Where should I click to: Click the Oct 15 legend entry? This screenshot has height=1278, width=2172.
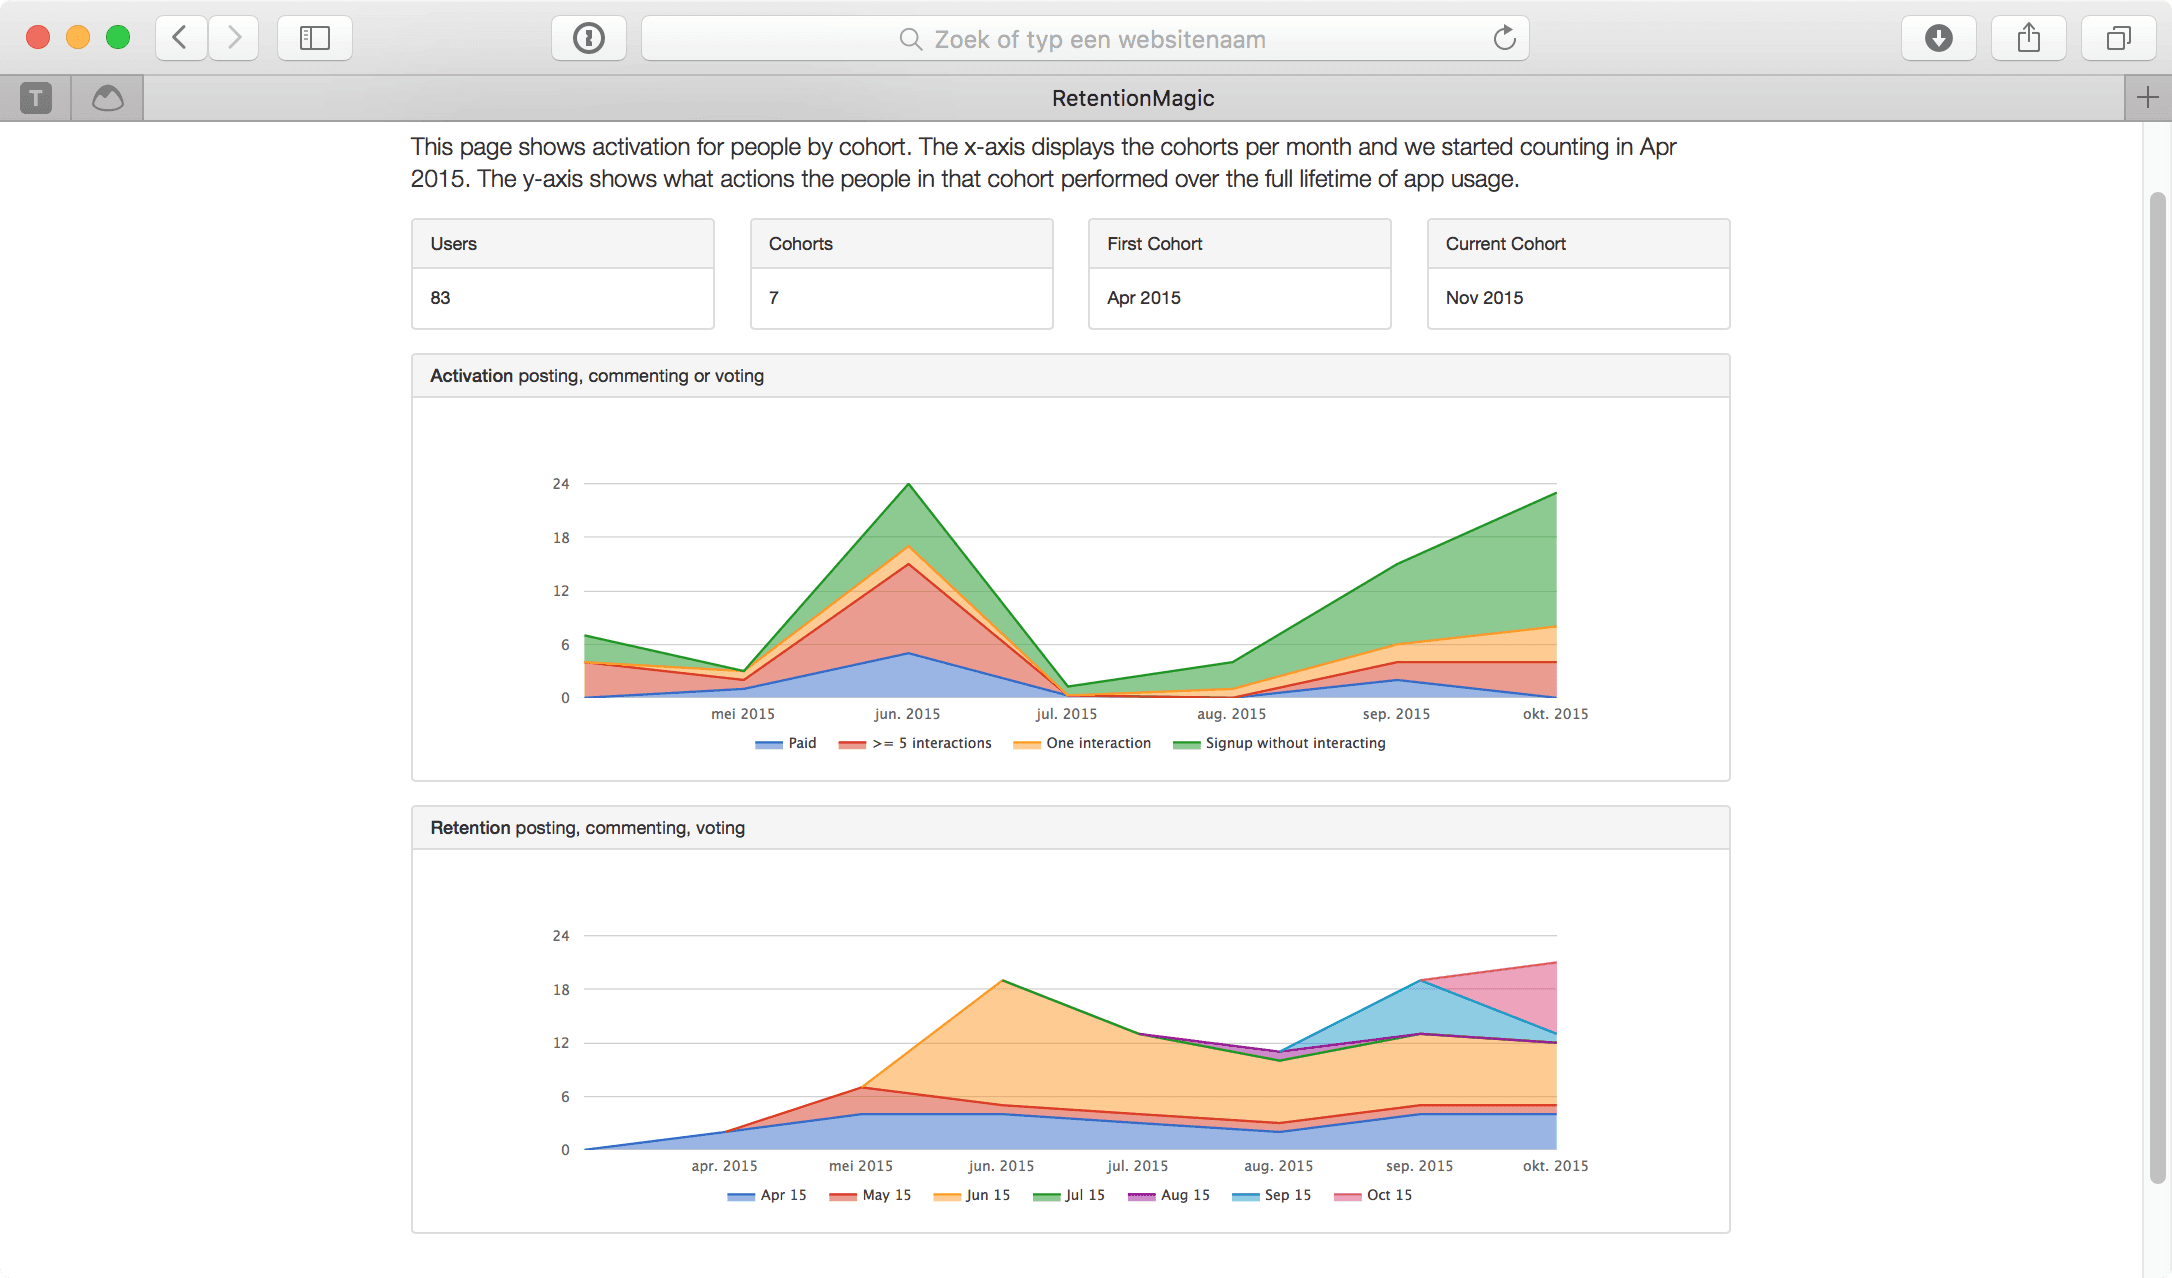(x=1388, y=1195)
